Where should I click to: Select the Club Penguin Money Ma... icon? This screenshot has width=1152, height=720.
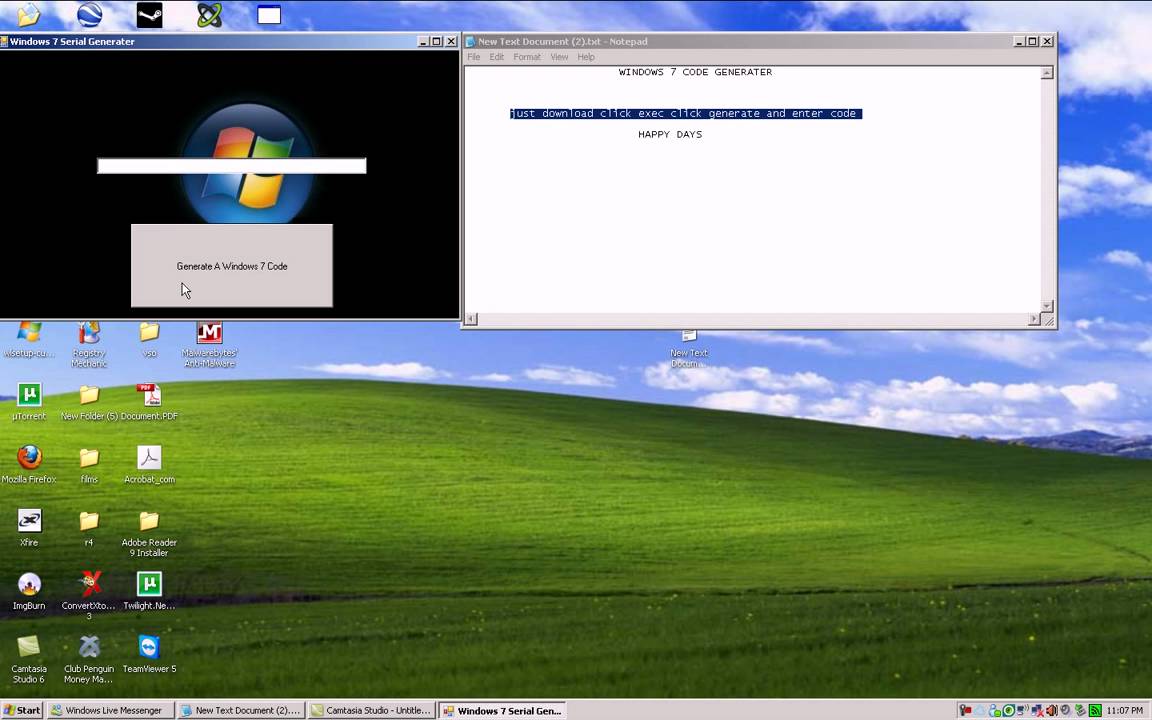(x=89, y=659)
